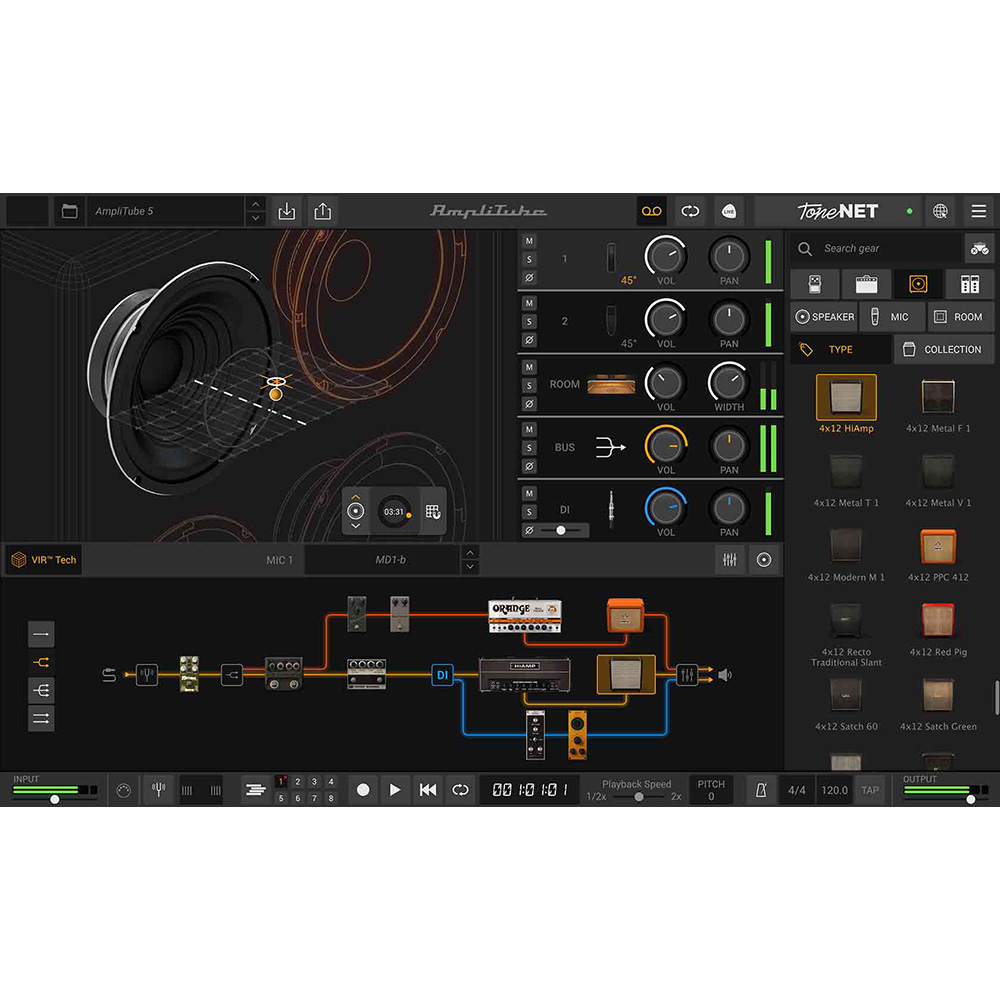Switch to the SPEAKER tab

click(825, 317)
